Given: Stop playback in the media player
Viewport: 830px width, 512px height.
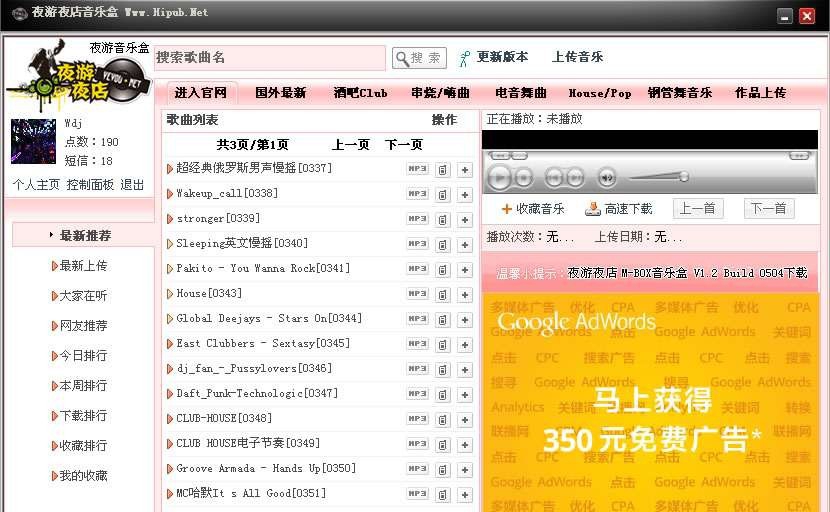Looking at the screenshot, I should tap(524, 178).
